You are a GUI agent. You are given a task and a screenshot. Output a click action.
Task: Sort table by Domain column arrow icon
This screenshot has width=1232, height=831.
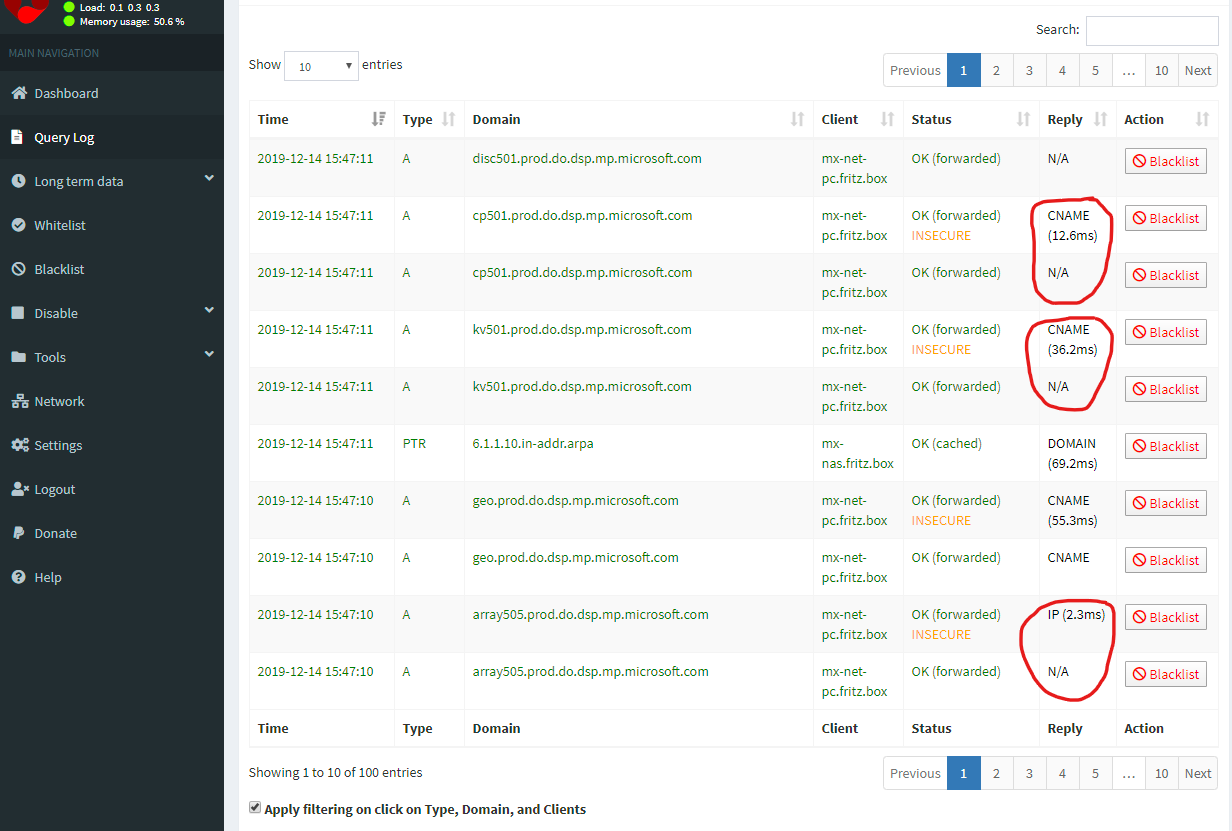[x=797, y=119]
